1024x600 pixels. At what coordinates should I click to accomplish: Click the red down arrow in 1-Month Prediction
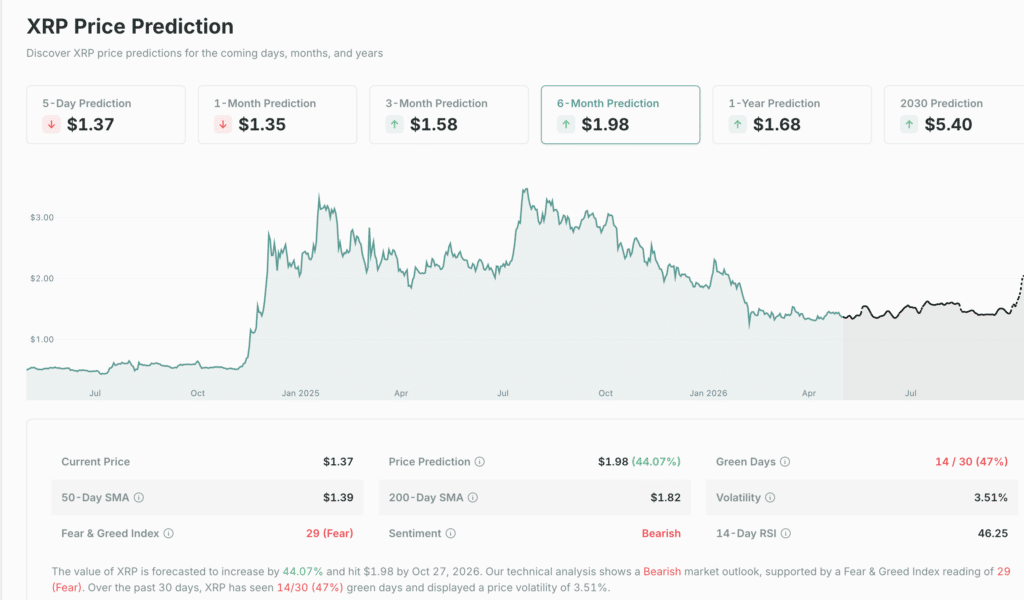[x=223, y=125]
